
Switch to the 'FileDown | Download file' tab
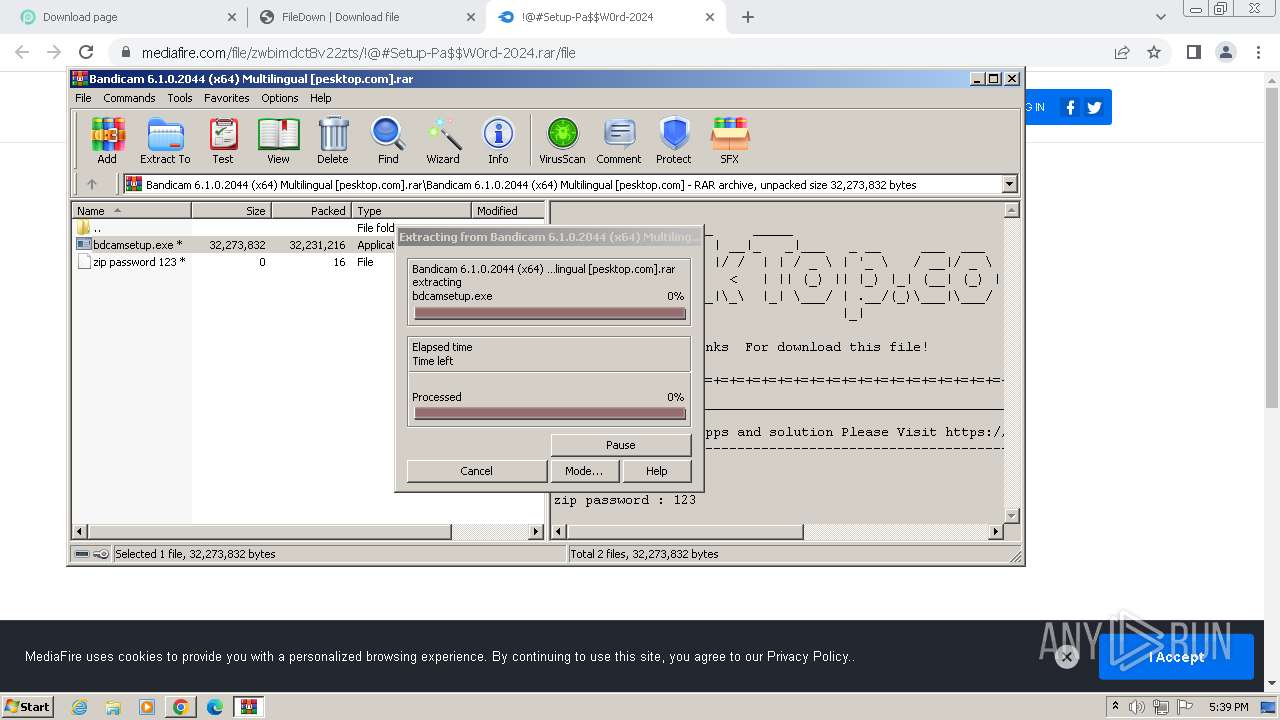click(366, 17)
